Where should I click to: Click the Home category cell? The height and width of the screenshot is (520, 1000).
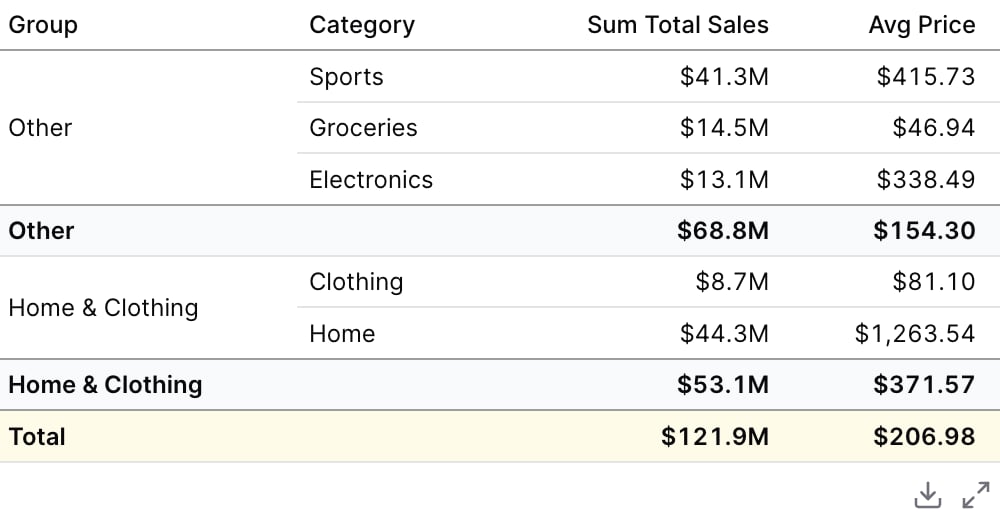click(342, 333)
